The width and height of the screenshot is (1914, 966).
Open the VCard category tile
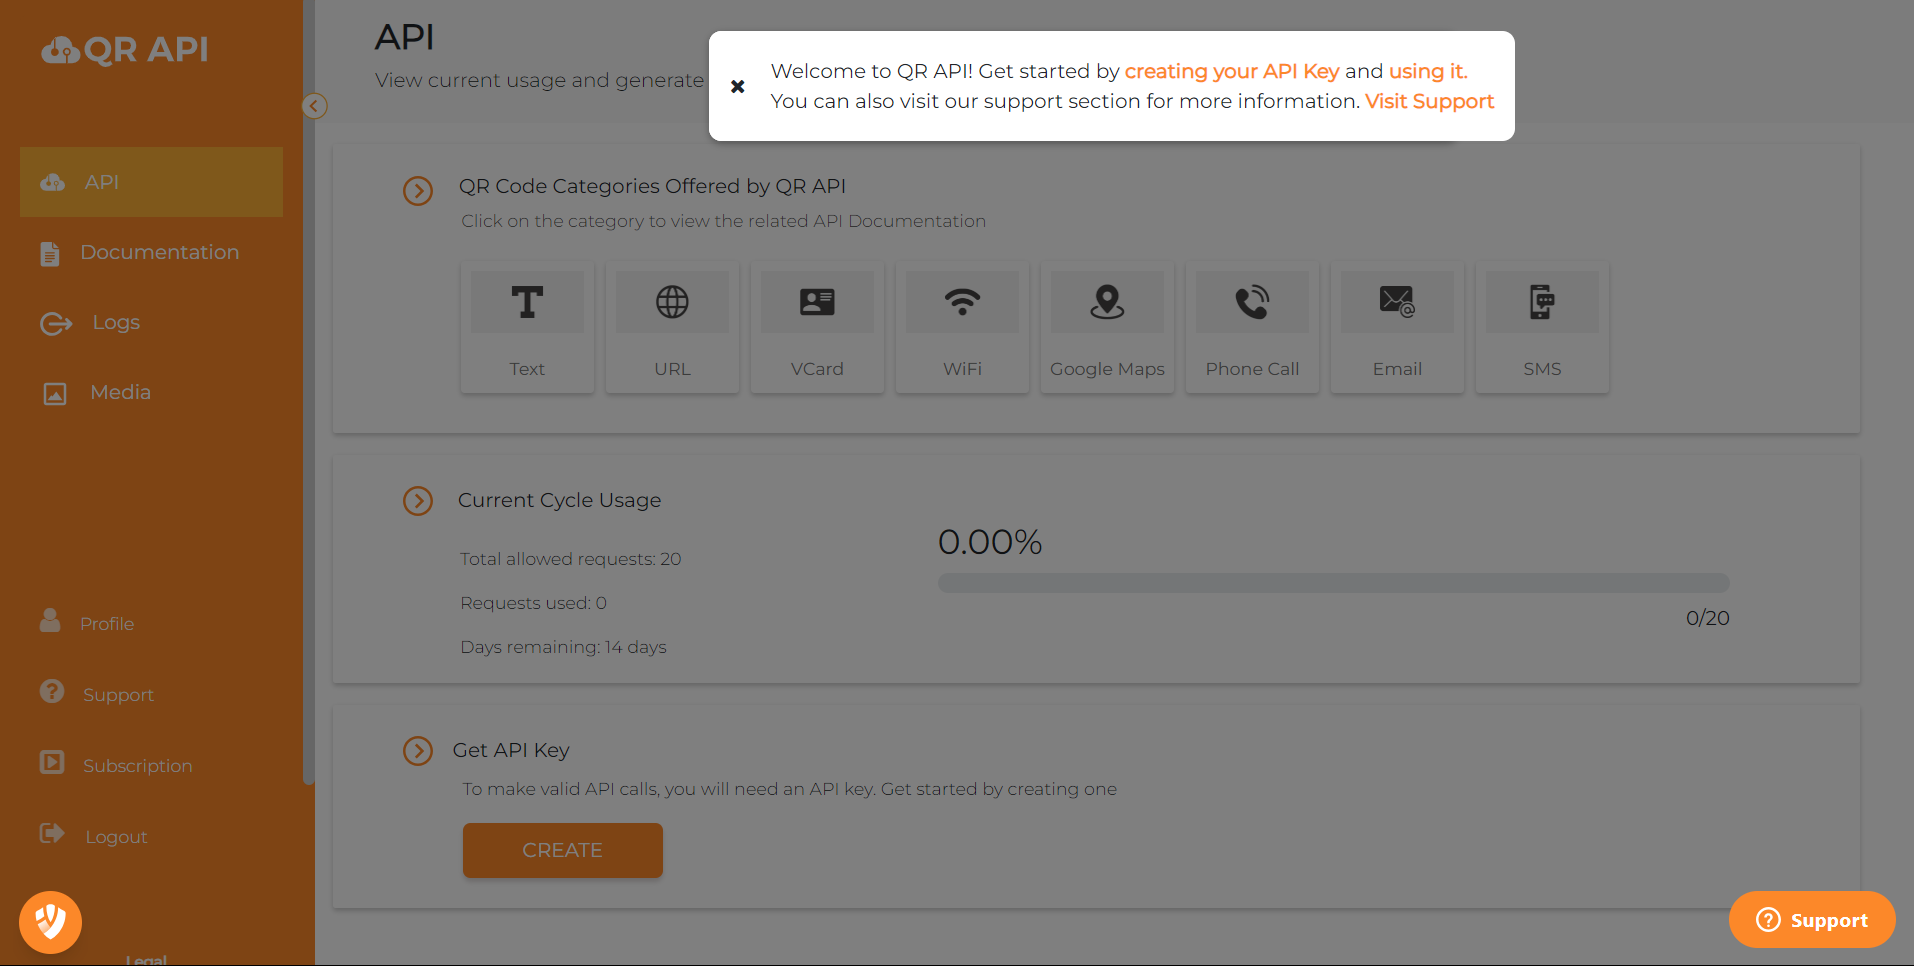[x=817, y=327]
